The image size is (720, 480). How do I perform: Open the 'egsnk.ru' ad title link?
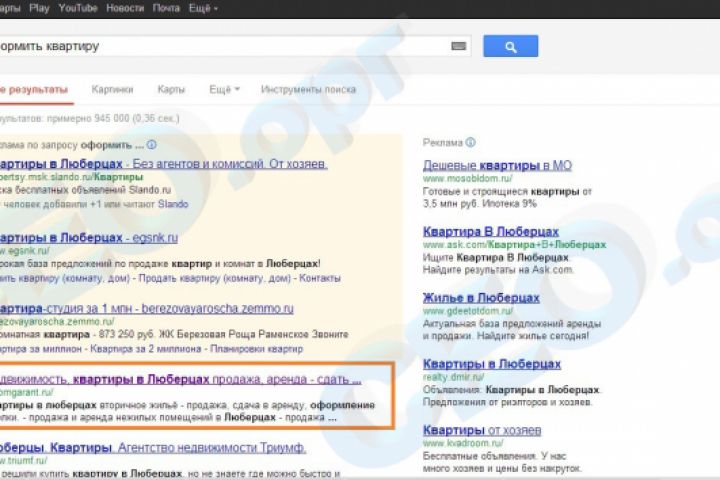tap(89, 237)
